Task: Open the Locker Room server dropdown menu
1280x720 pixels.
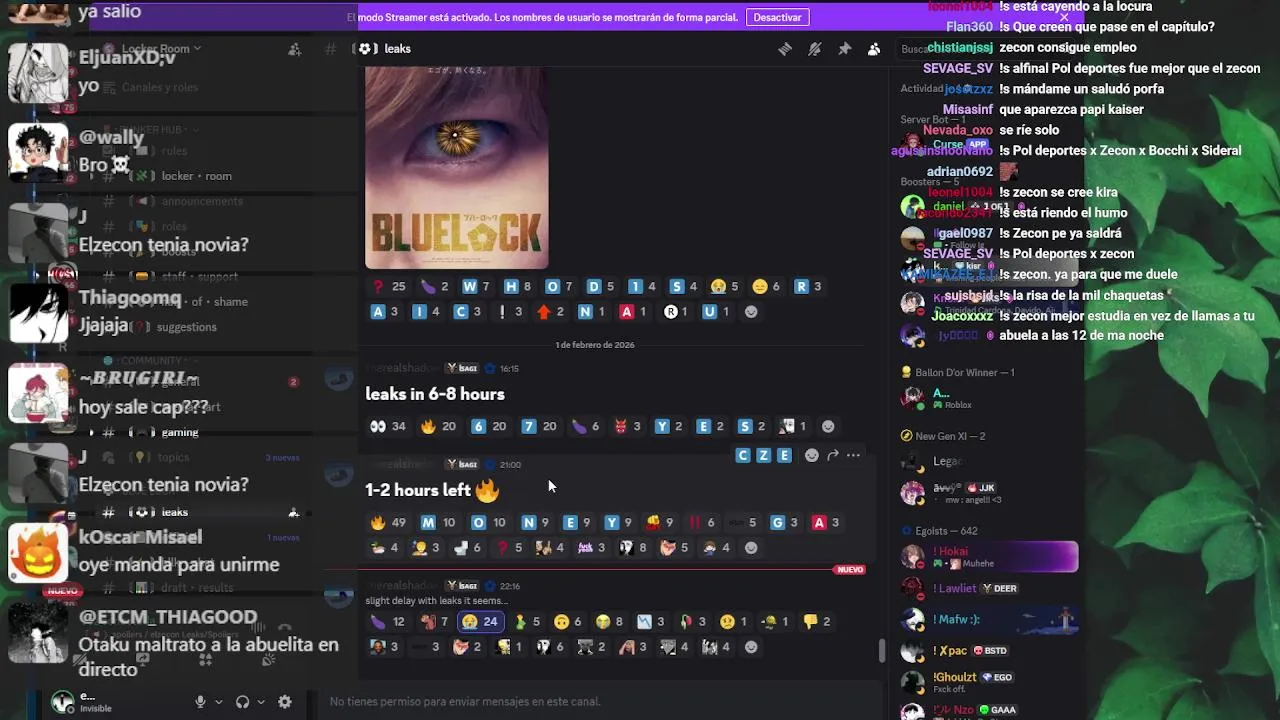Action: [x=161, y=49]
